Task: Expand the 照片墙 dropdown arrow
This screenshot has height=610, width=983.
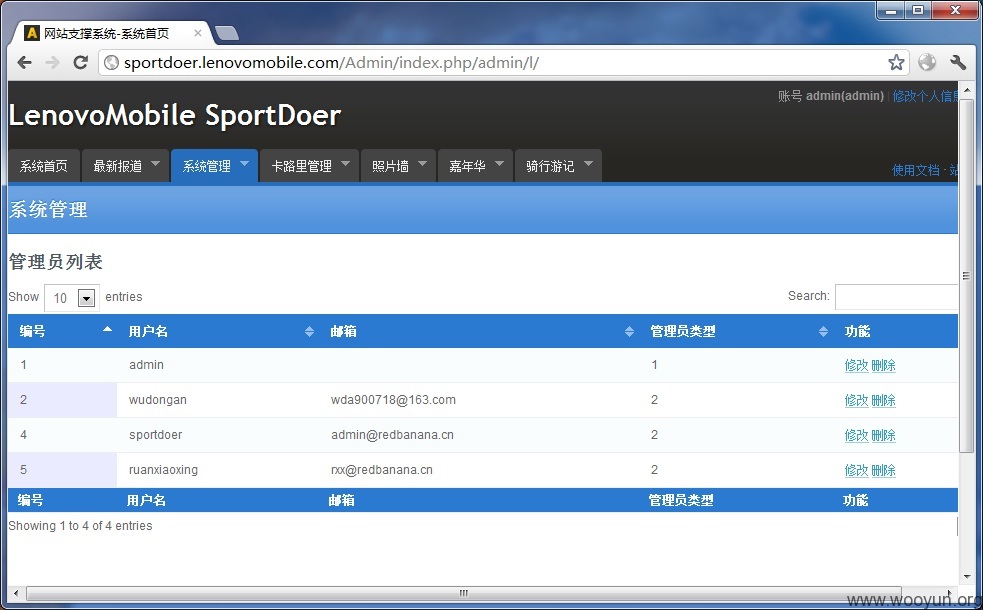Action: coord(423,164)
